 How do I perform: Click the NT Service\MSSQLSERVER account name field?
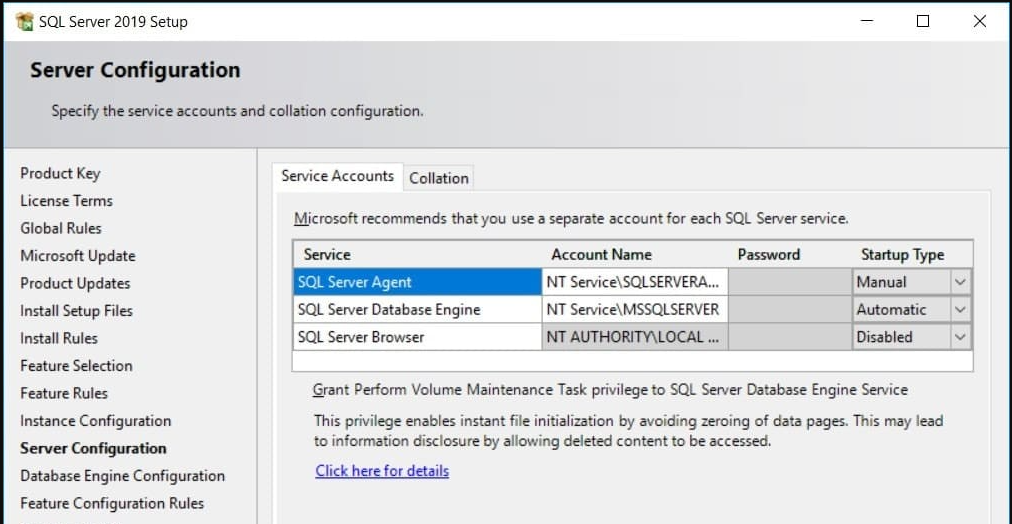(x=634, y=310)
